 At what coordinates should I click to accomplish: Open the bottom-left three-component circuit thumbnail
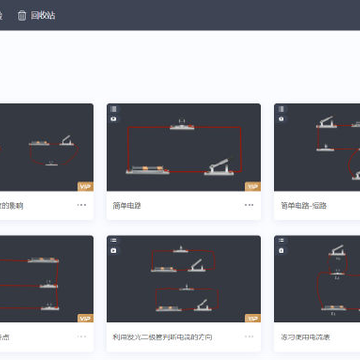(x=47, y=279)
